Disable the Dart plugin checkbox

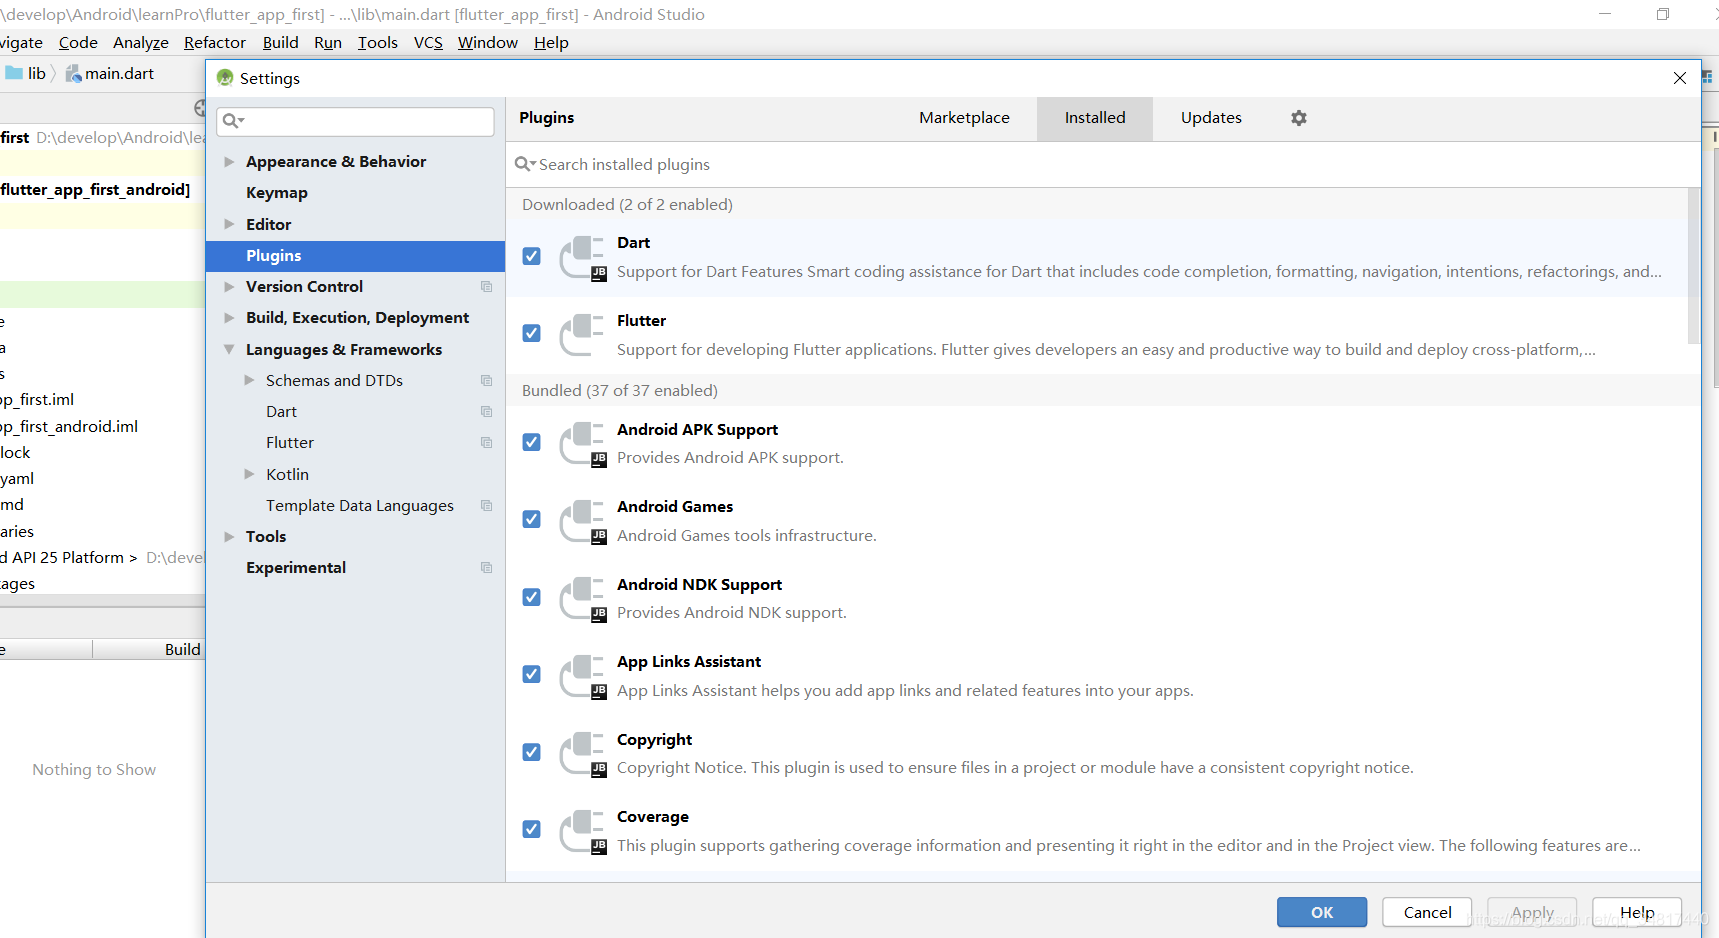[532, 256]
